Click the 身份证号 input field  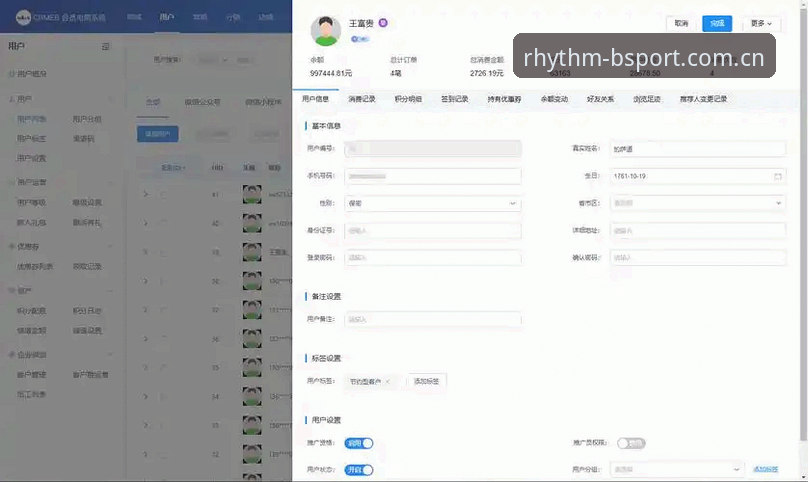click(x=433, y=230)
